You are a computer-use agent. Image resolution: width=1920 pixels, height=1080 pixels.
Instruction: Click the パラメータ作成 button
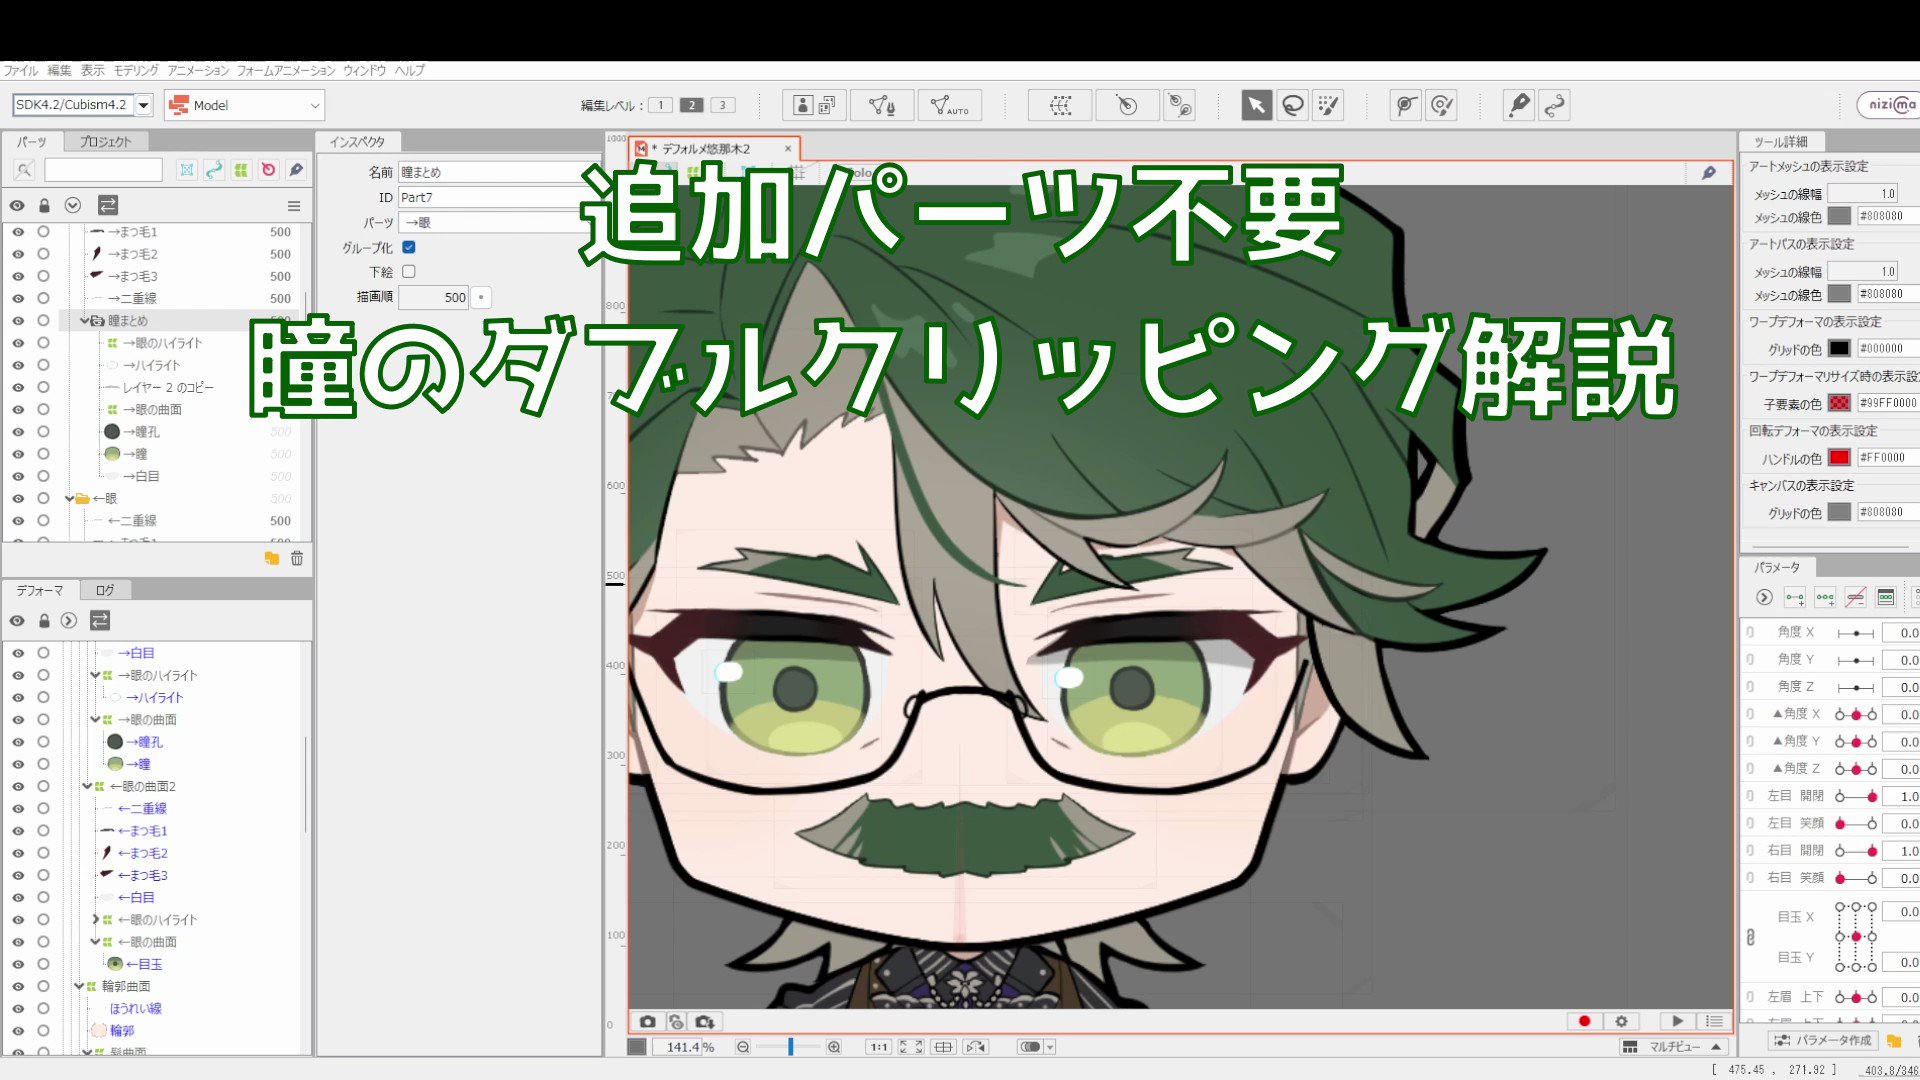1823,1040
